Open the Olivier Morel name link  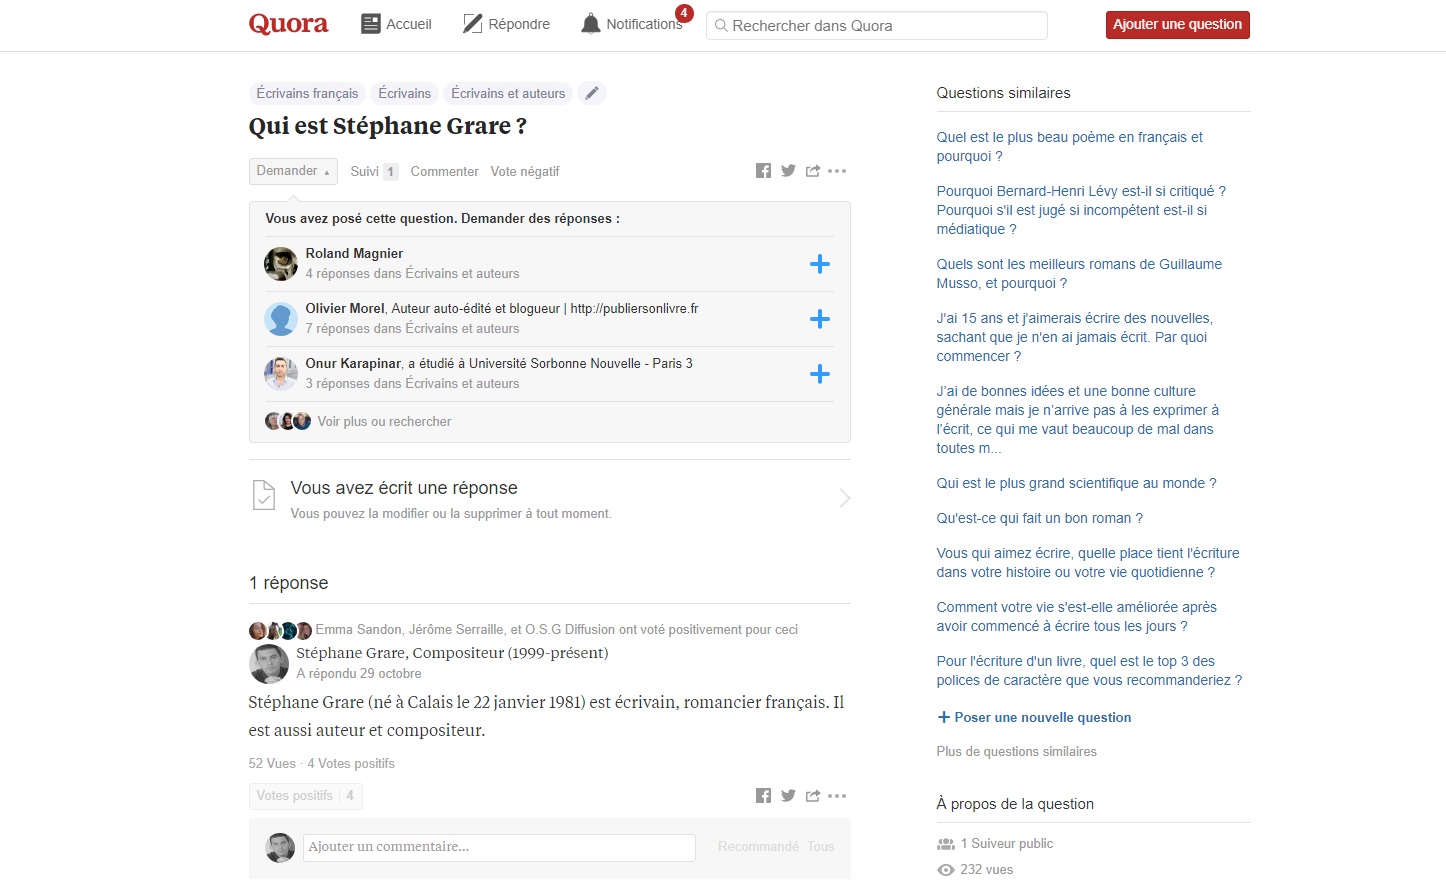pos(345,309)
